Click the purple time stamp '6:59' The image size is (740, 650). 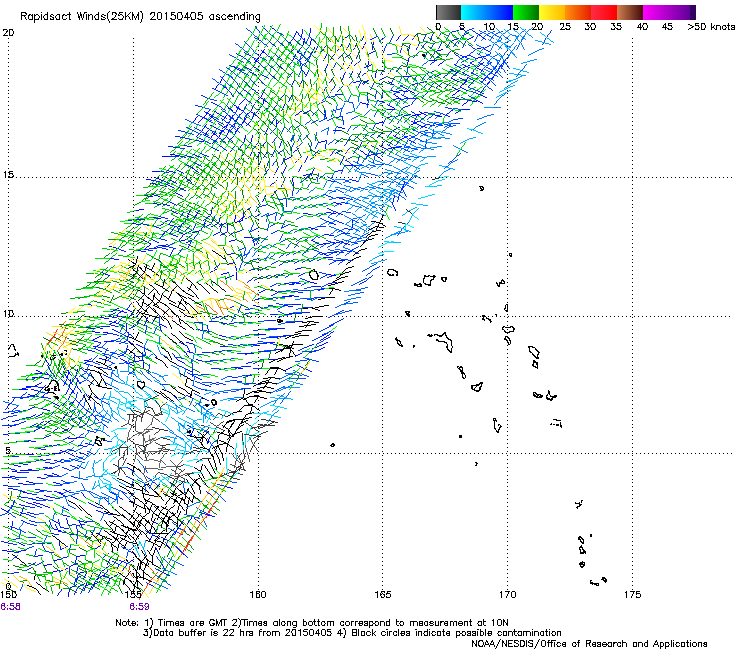(x=139, y=607)
